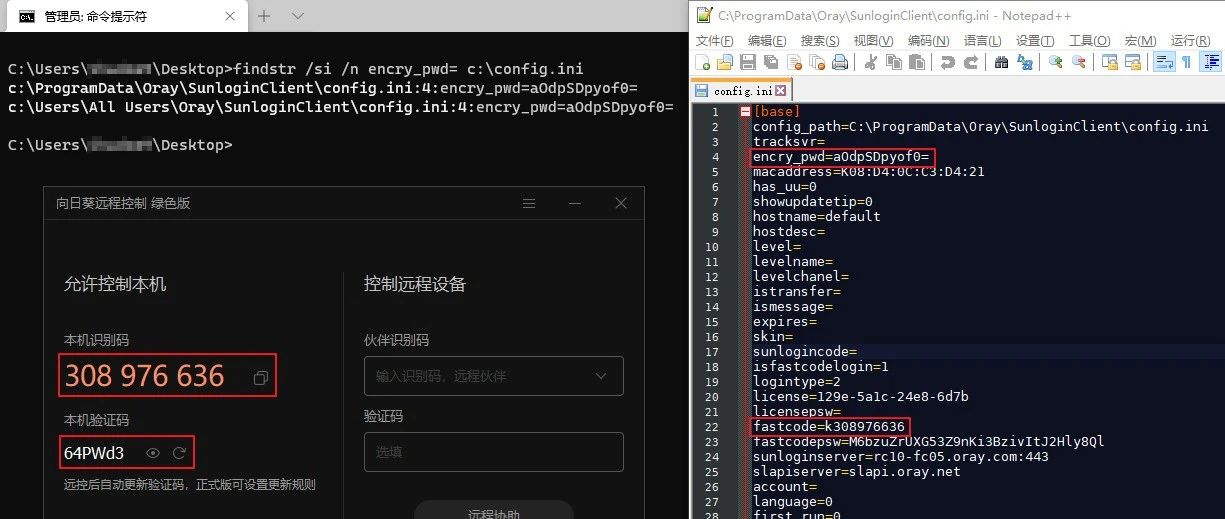Close the config.ini tab via its X
1225x519 pixels.
point(780,90)
